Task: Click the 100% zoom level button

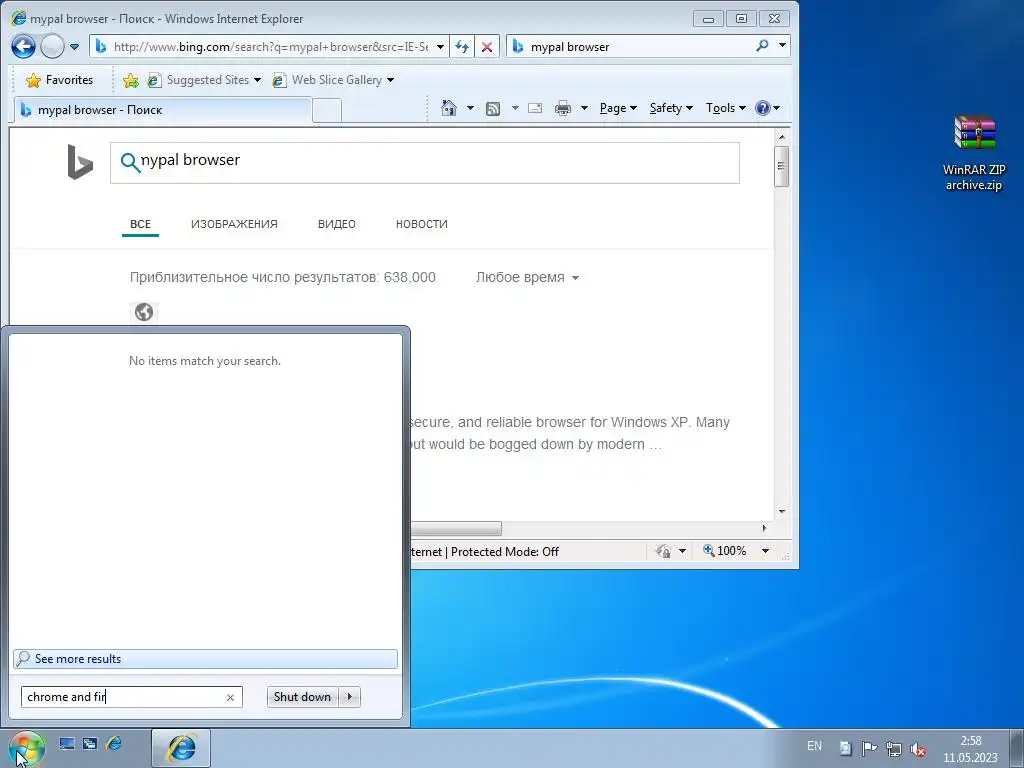Action: [724, 551]
